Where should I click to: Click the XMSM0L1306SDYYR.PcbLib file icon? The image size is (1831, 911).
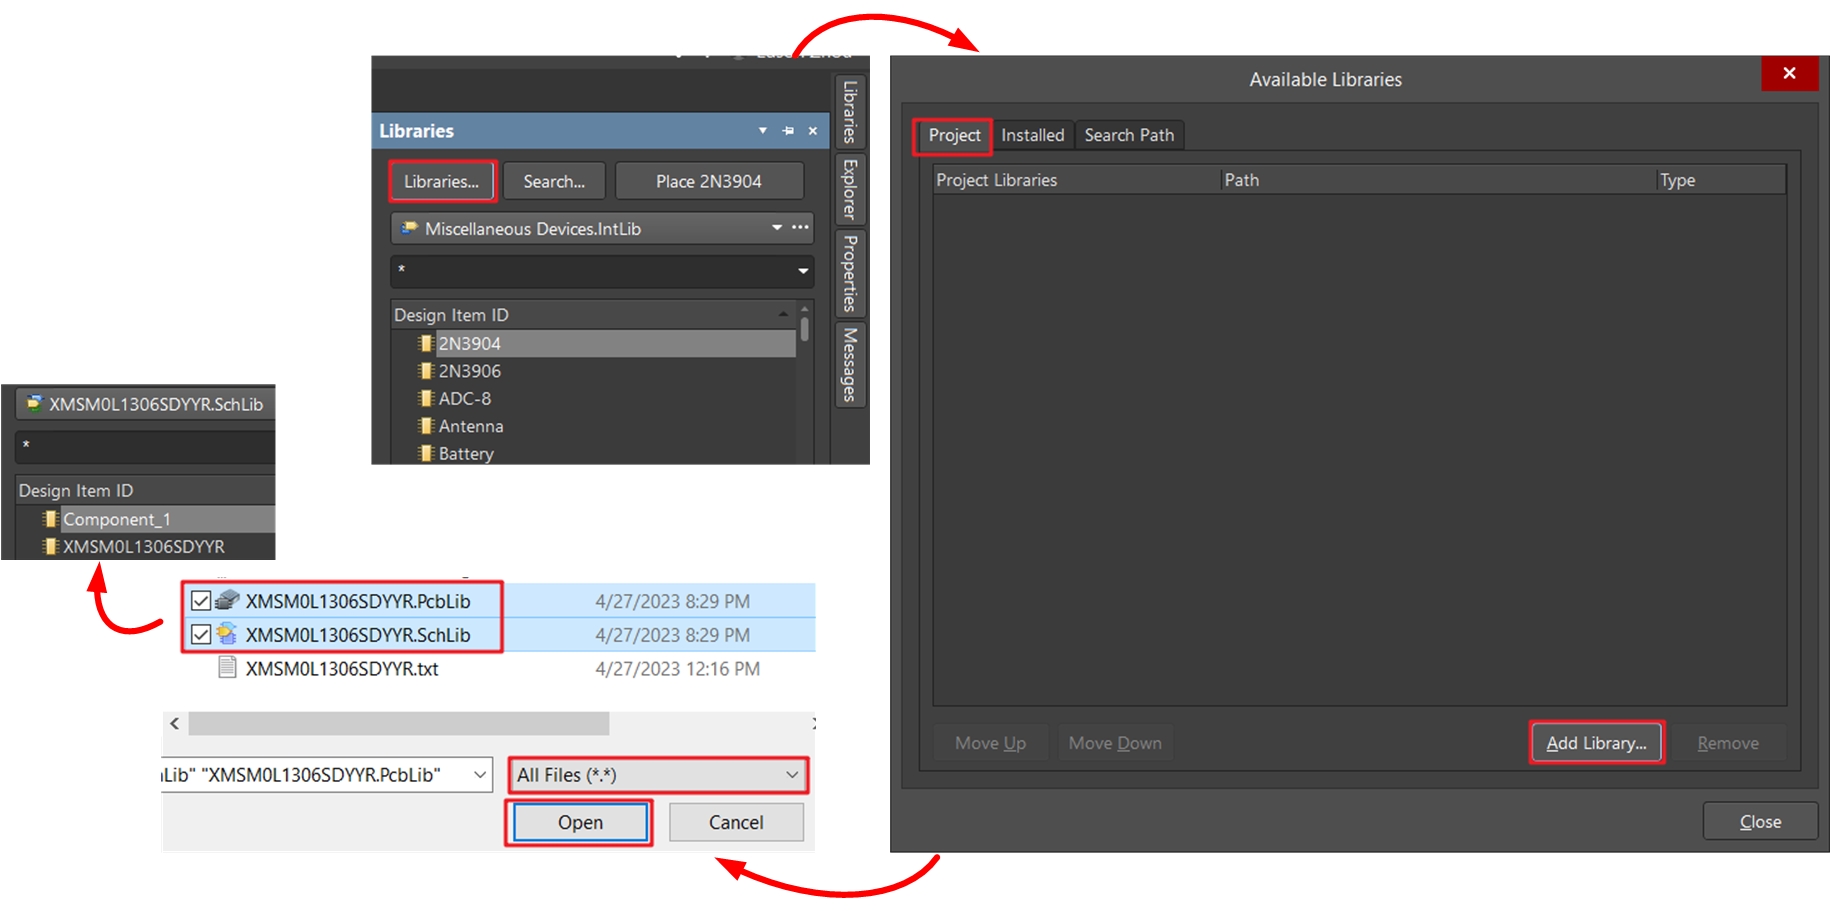click(x=228, y=601)
